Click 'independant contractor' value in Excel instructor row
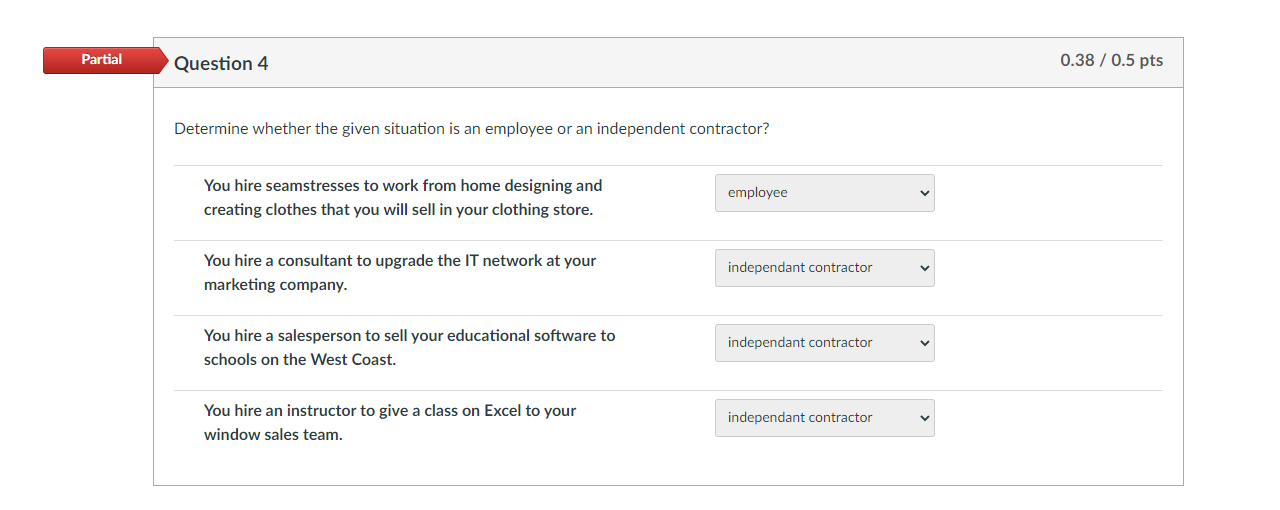The height and width of the screenshot is (510, 1280). click(x=800, y=418)
